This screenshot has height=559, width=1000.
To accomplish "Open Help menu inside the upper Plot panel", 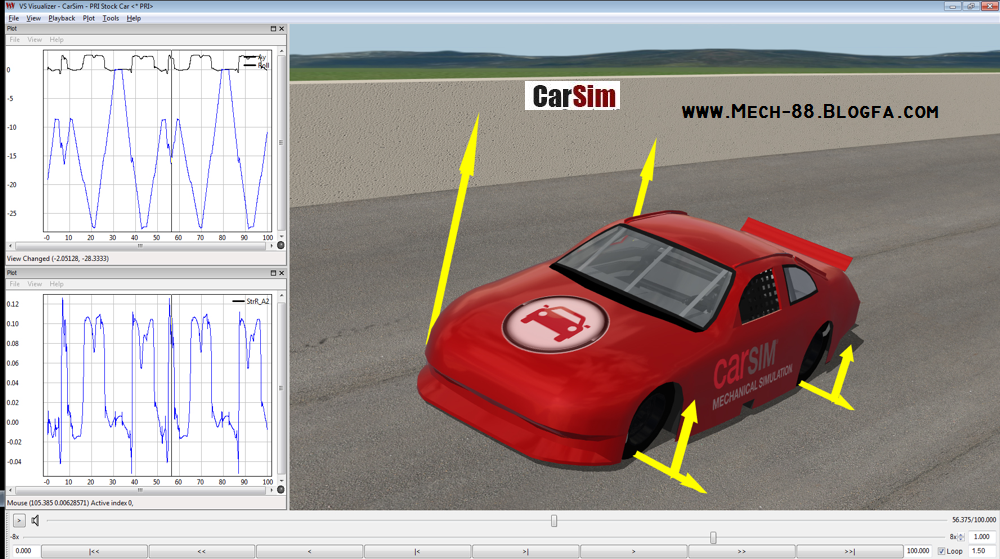I will tap(57, 40).
